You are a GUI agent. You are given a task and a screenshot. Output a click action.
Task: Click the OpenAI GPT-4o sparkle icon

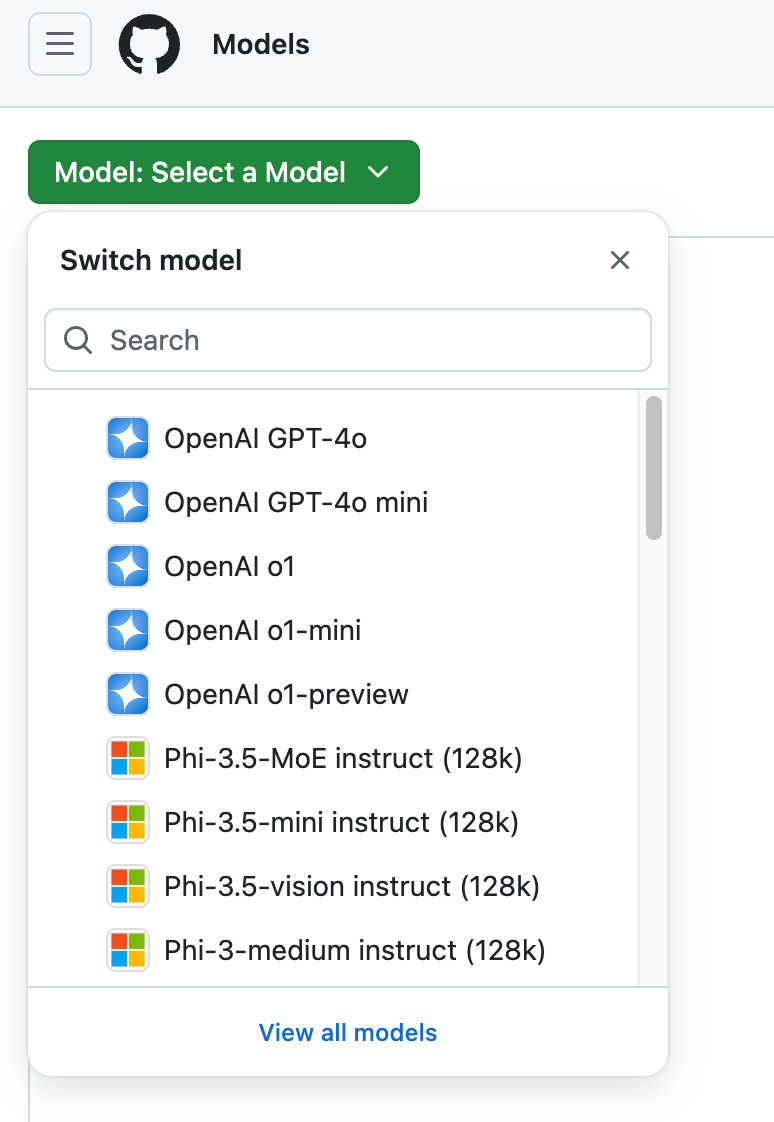(x=128, y=438)
